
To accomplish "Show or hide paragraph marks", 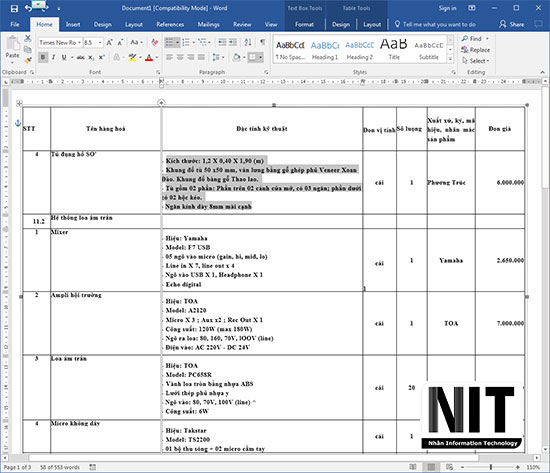I will 262,42.
